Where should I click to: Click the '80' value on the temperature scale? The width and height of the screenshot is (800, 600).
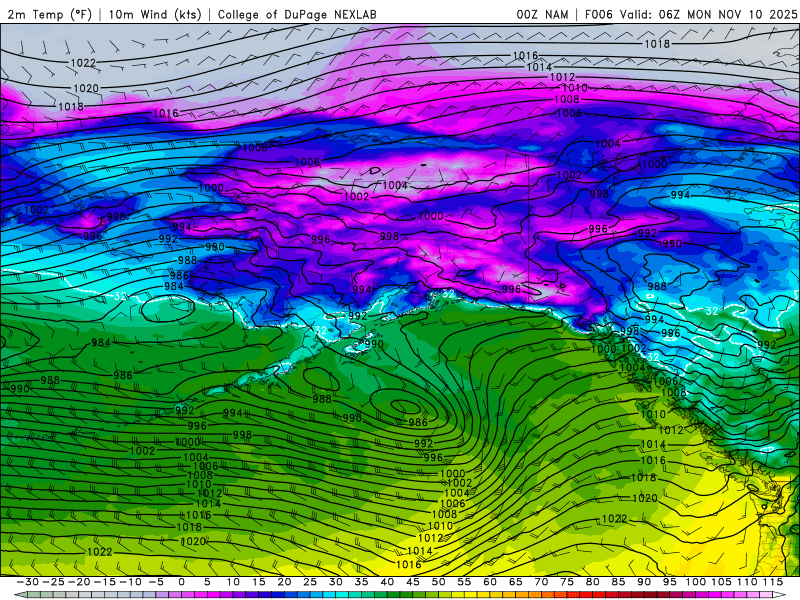click(592, 582)
